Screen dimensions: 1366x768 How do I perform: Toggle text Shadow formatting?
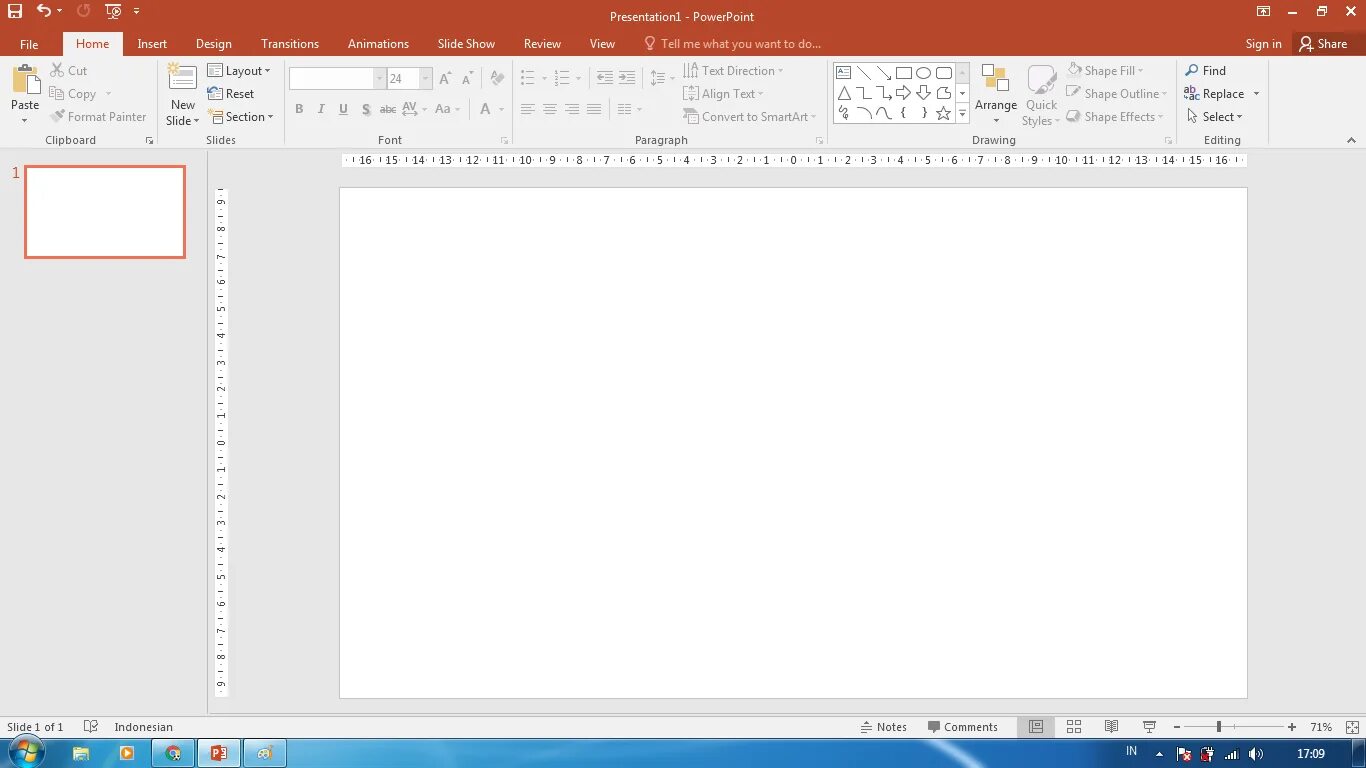click(x=366, y=109)
